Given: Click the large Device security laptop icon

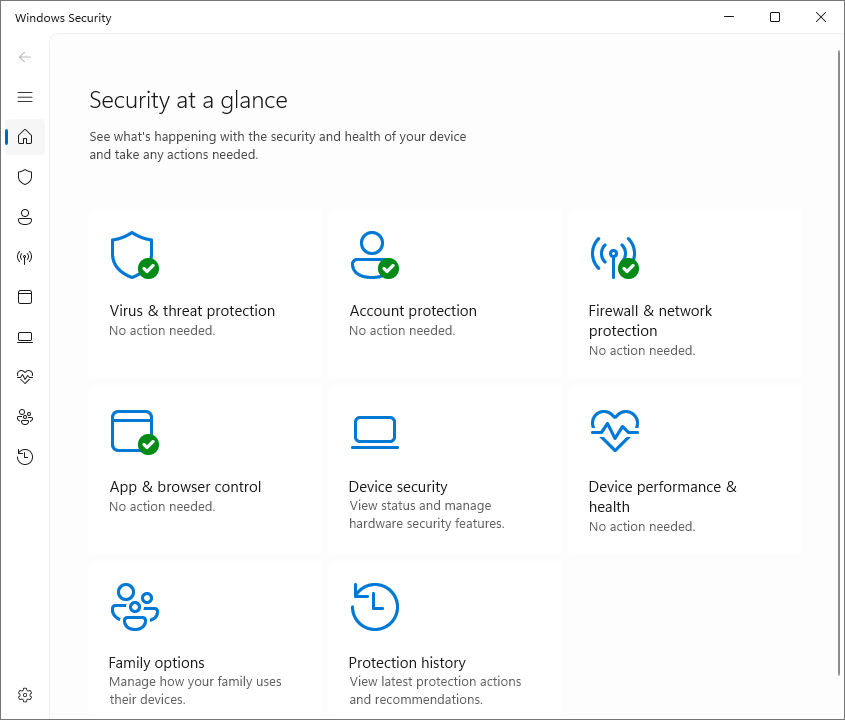Looking at the screenshot, I should pyautogui.click(x=375, y=432).
